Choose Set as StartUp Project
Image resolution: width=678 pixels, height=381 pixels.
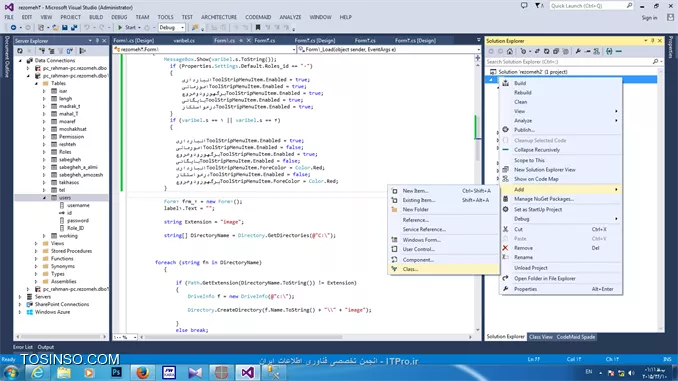coord(561,209)
